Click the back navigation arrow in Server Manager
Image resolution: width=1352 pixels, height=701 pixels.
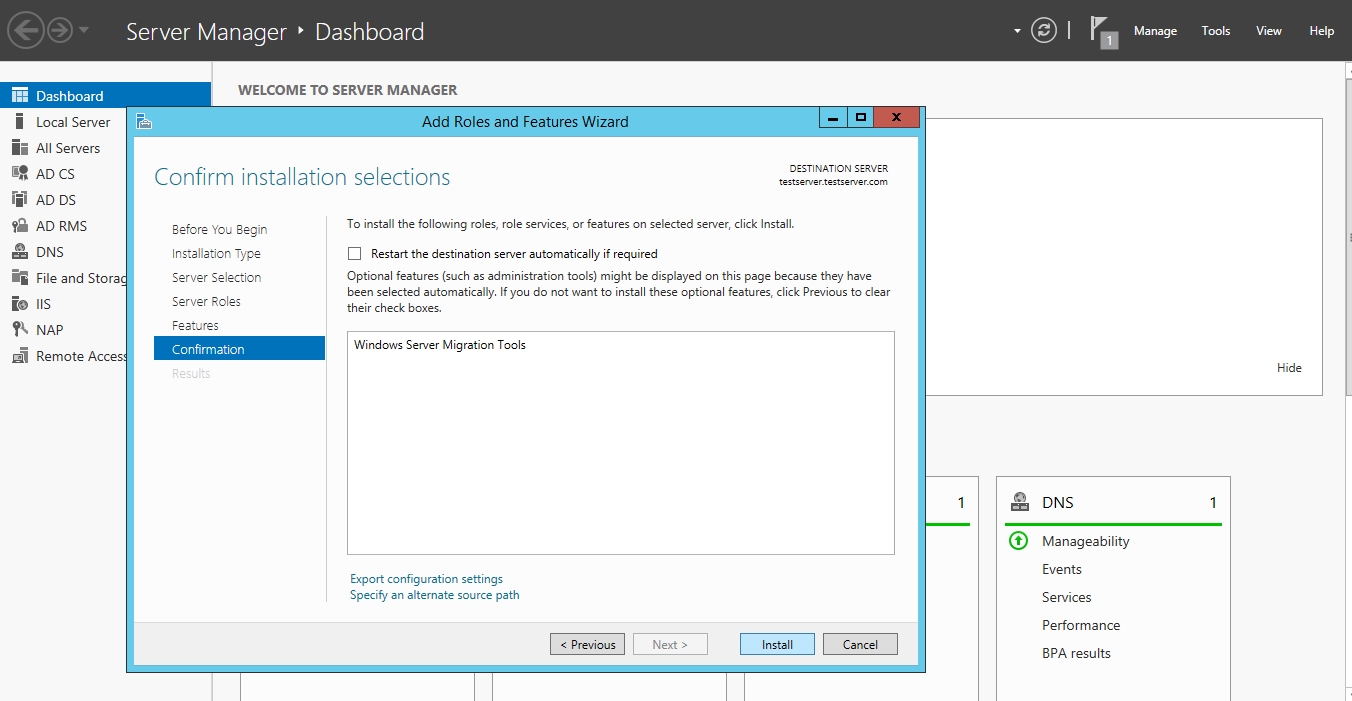point(26,30)
